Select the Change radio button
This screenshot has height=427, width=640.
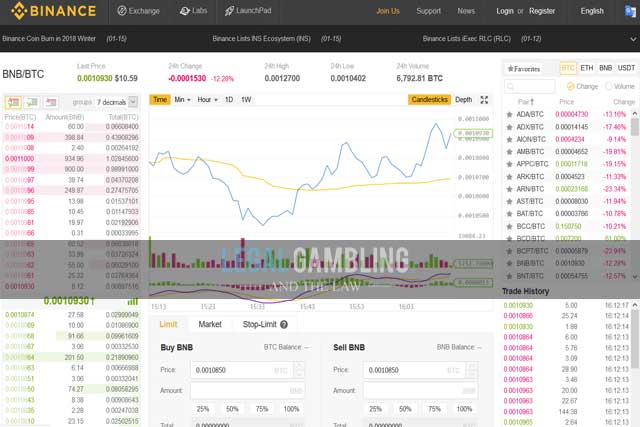571,87
